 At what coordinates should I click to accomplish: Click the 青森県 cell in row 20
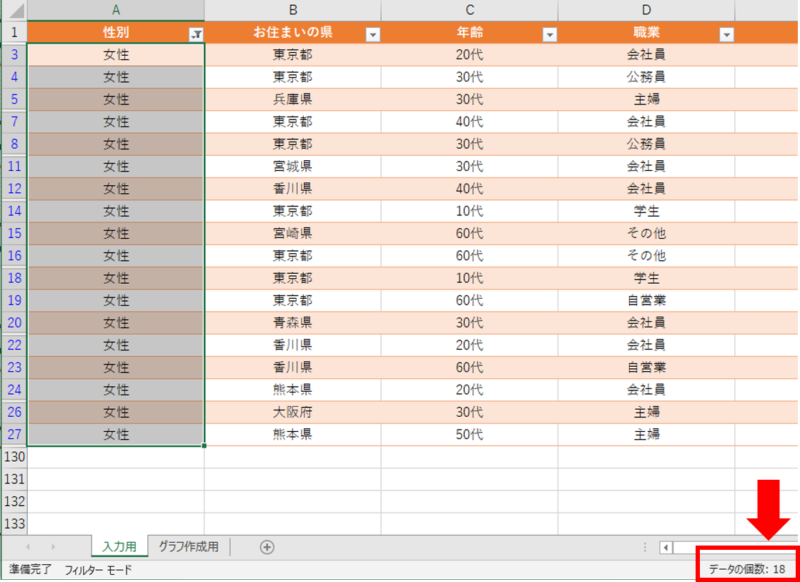click(x=293, y=323)
